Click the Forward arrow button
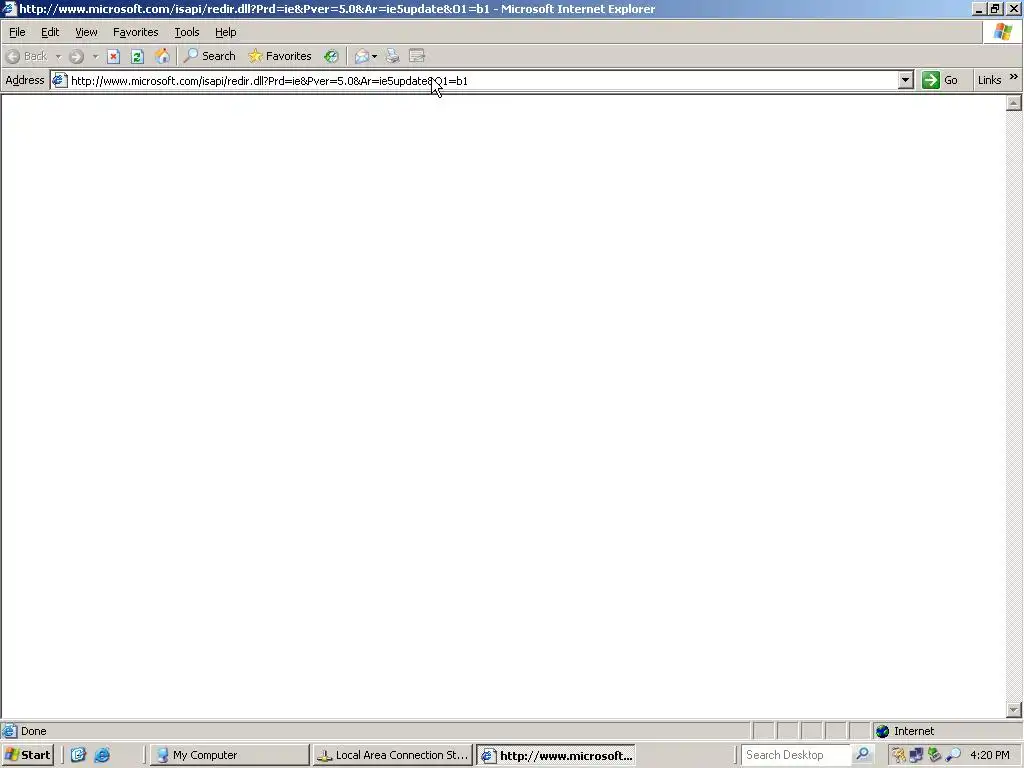The image size is (1024, 768). pyautogui.click(x=76, y=56)
